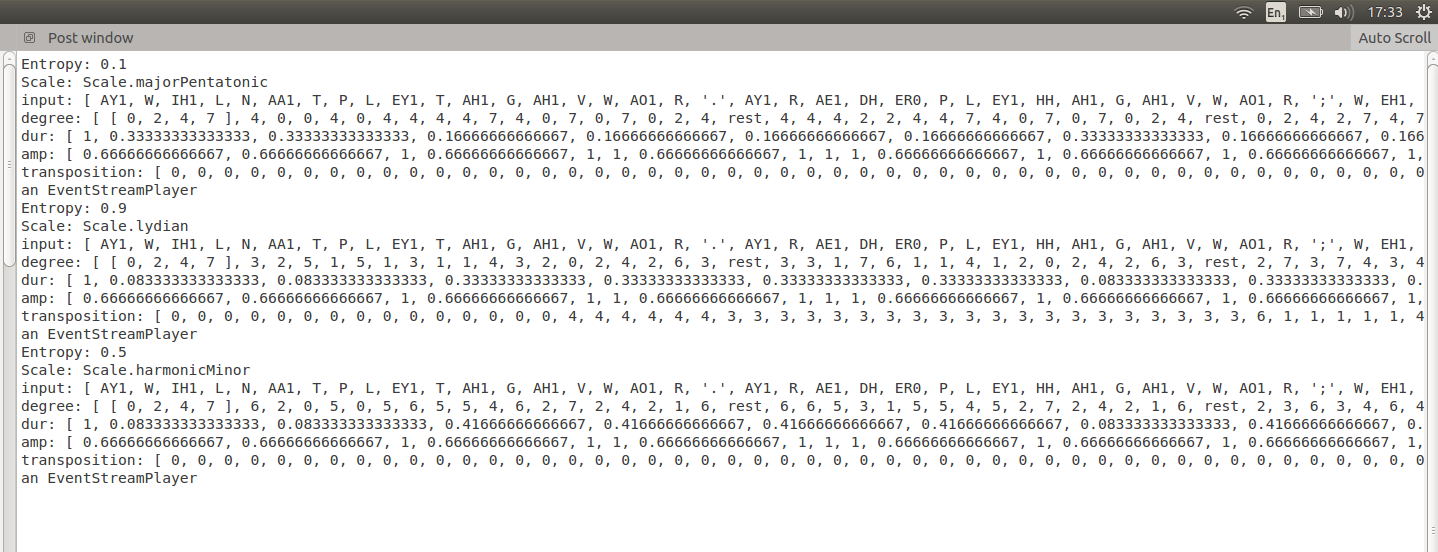Click the Post window title label
1438x552 pixels.
(x=91, y=38)
